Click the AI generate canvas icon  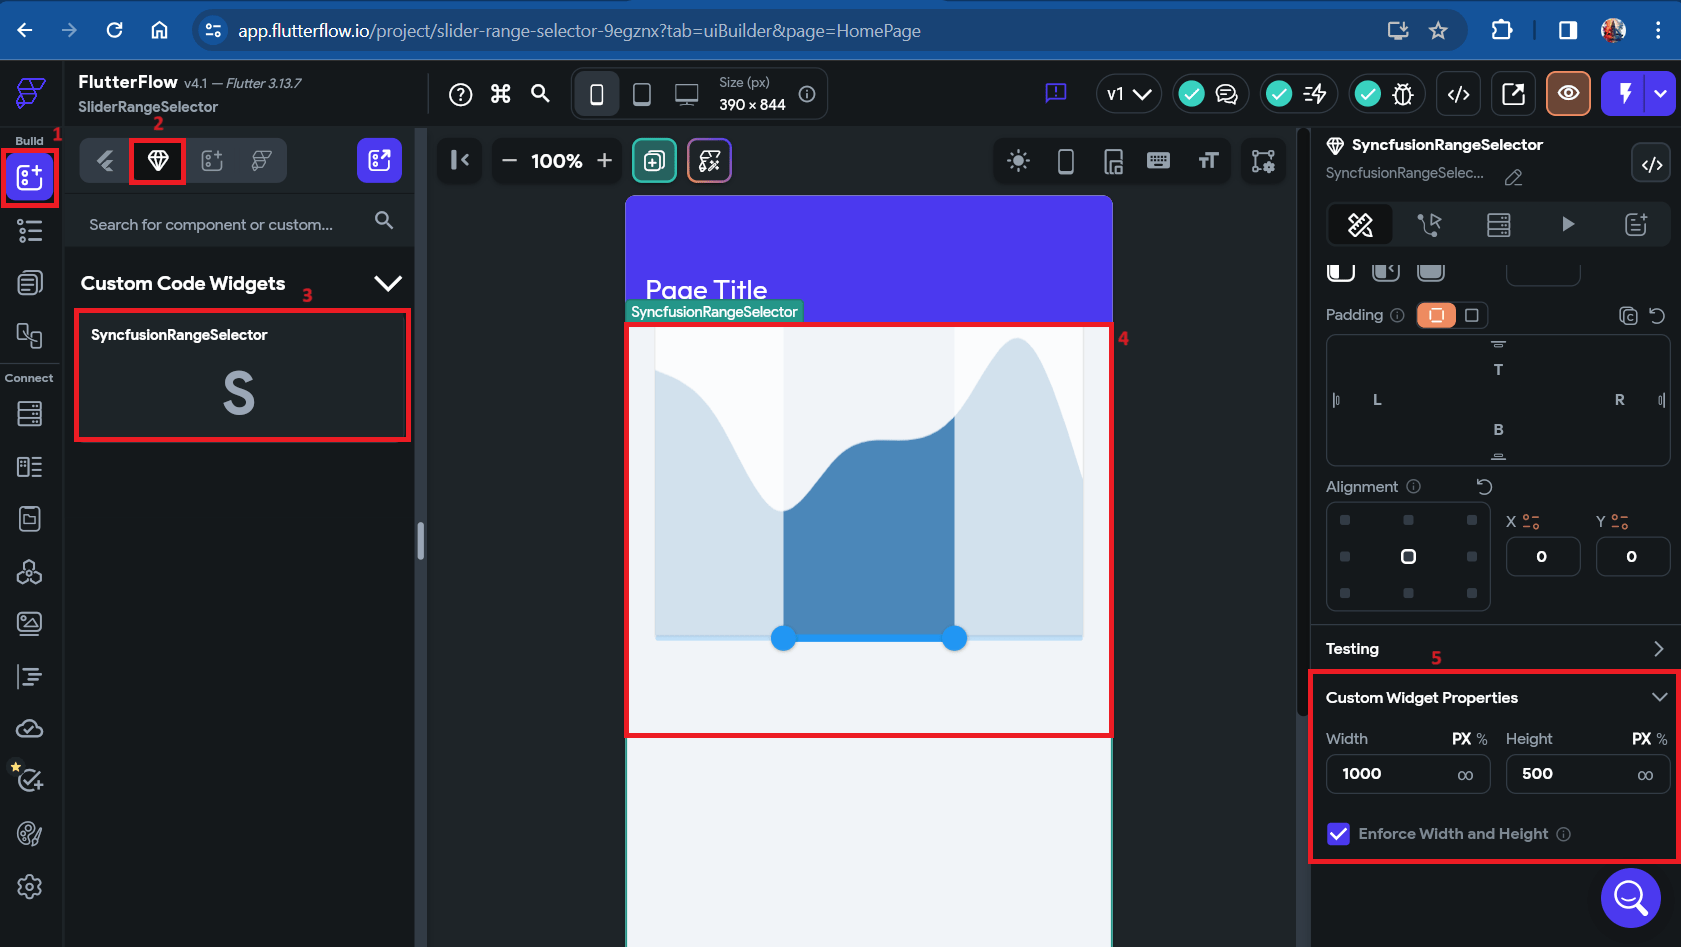[709, 161]
